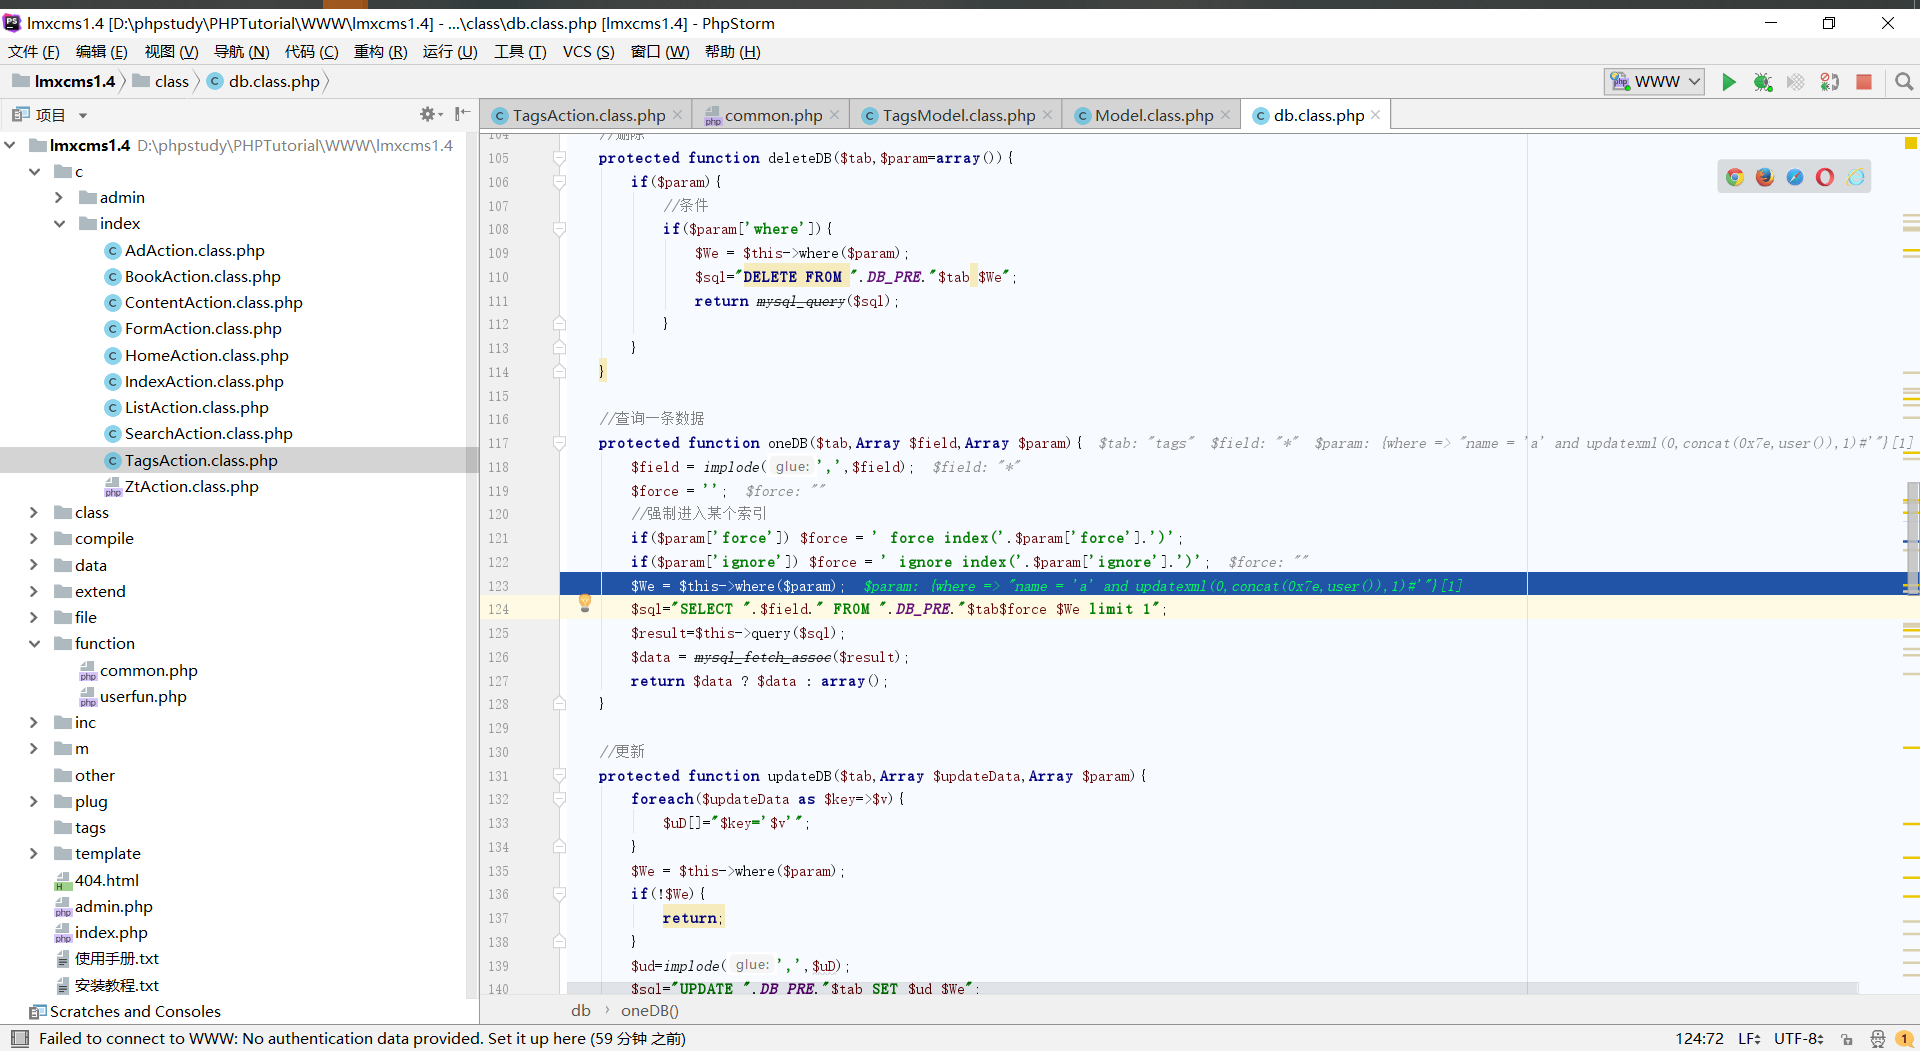
Task: Change file encoding UTF-8 in status bar
Action: (1799, 1039)
